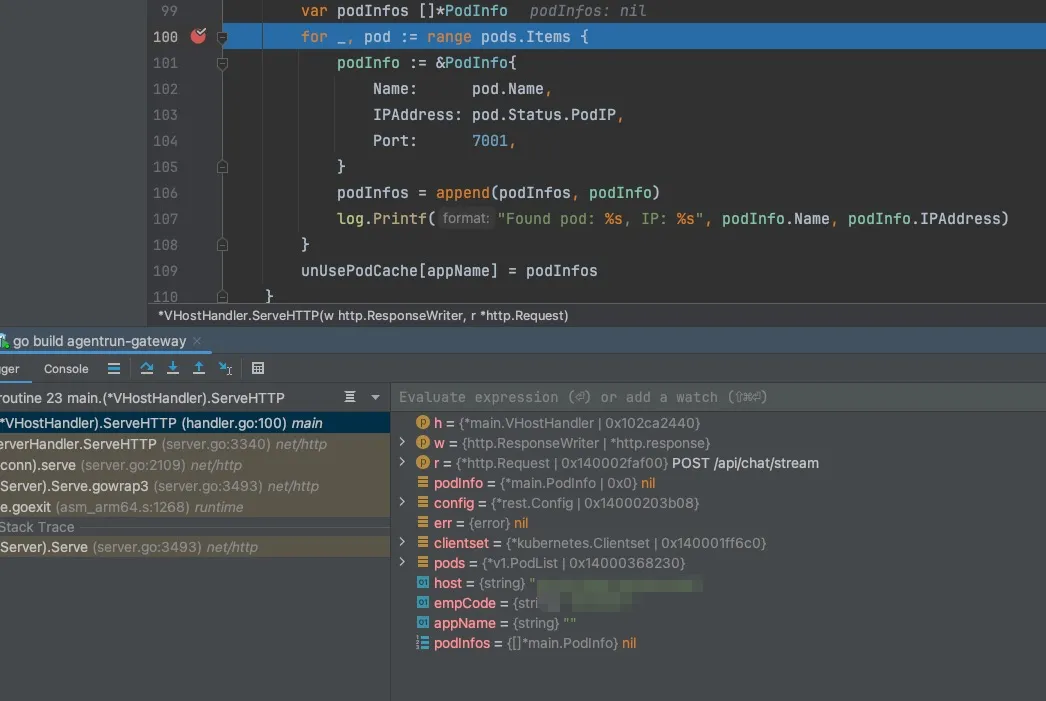This screenshot has width=1046, height=701.
Task: Click the ServeHTTP breadcrumb below the editor
Action: (x=363, y=315)
